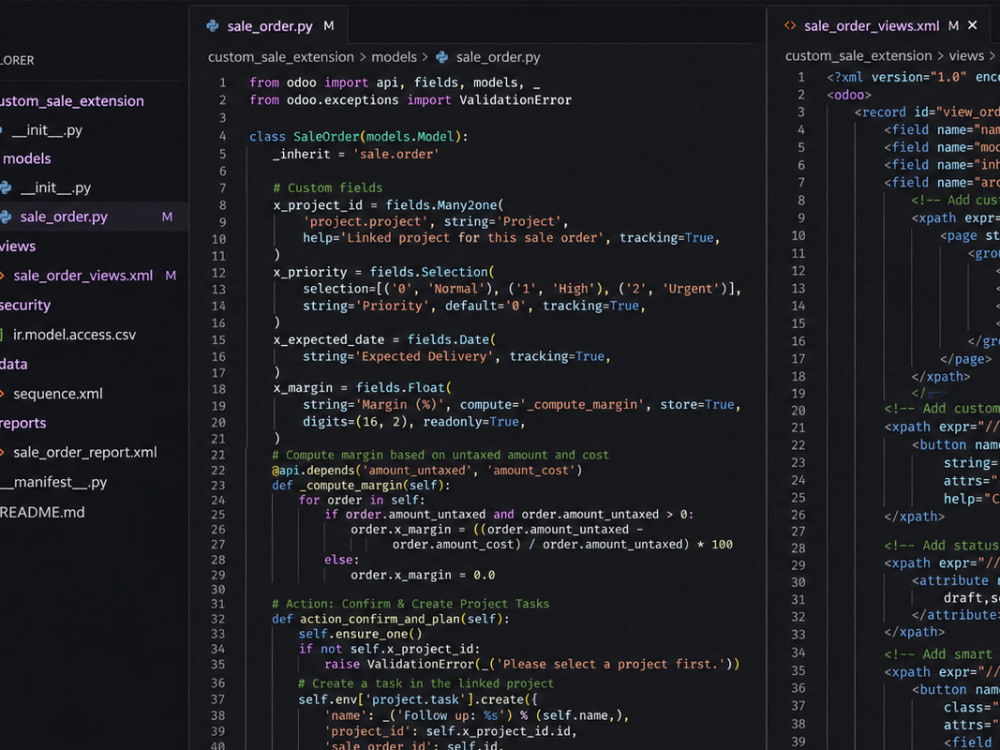The height and width of the screenshot is (750, 1000).
Task: Click 'x_margin = fields.Float(' text
Action: (362, 388)
